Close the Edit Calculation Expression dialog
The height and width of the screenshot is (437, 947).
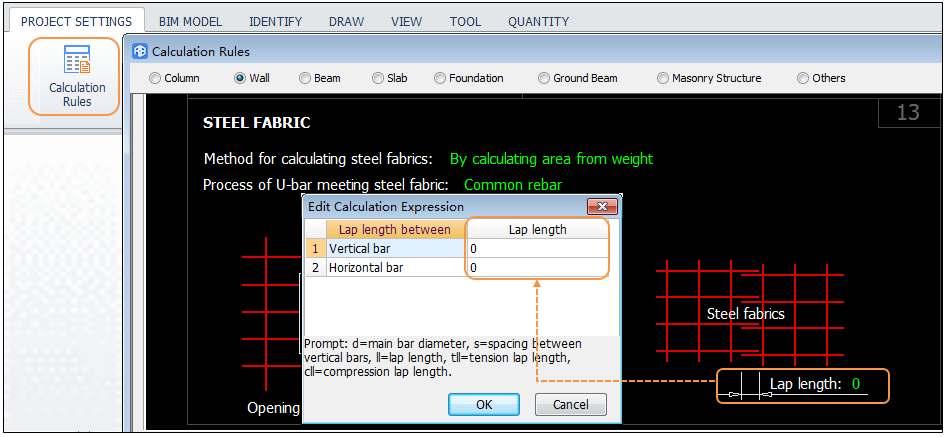(x=601, y=207)
